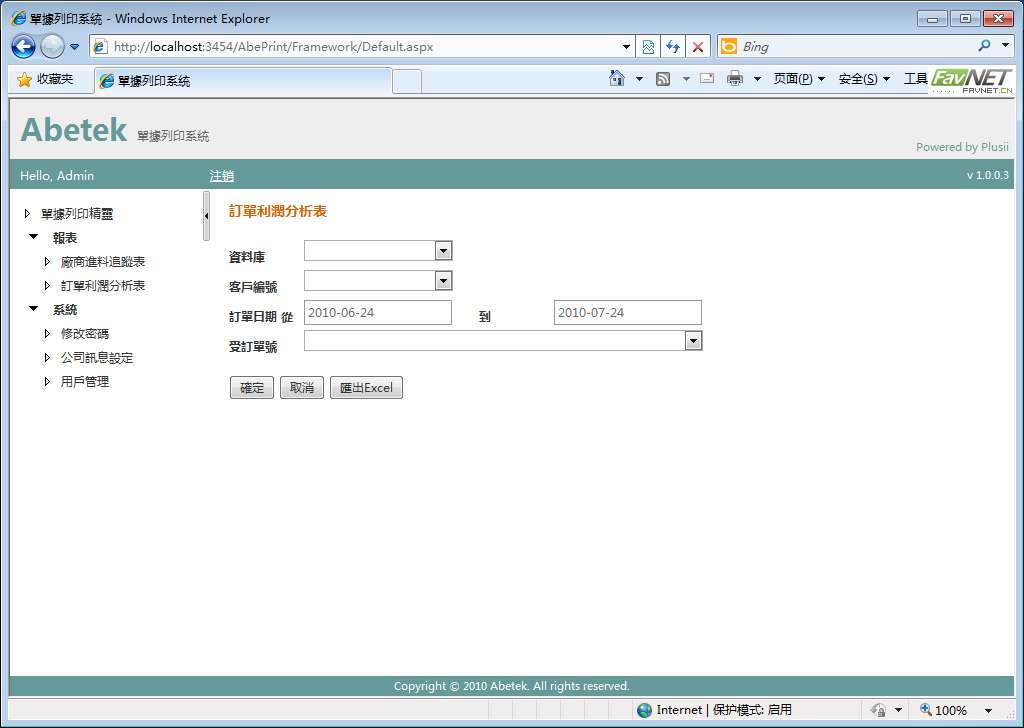Click the 確定 button
This screenshot has height=728, width=1024.
pos(252,388)
